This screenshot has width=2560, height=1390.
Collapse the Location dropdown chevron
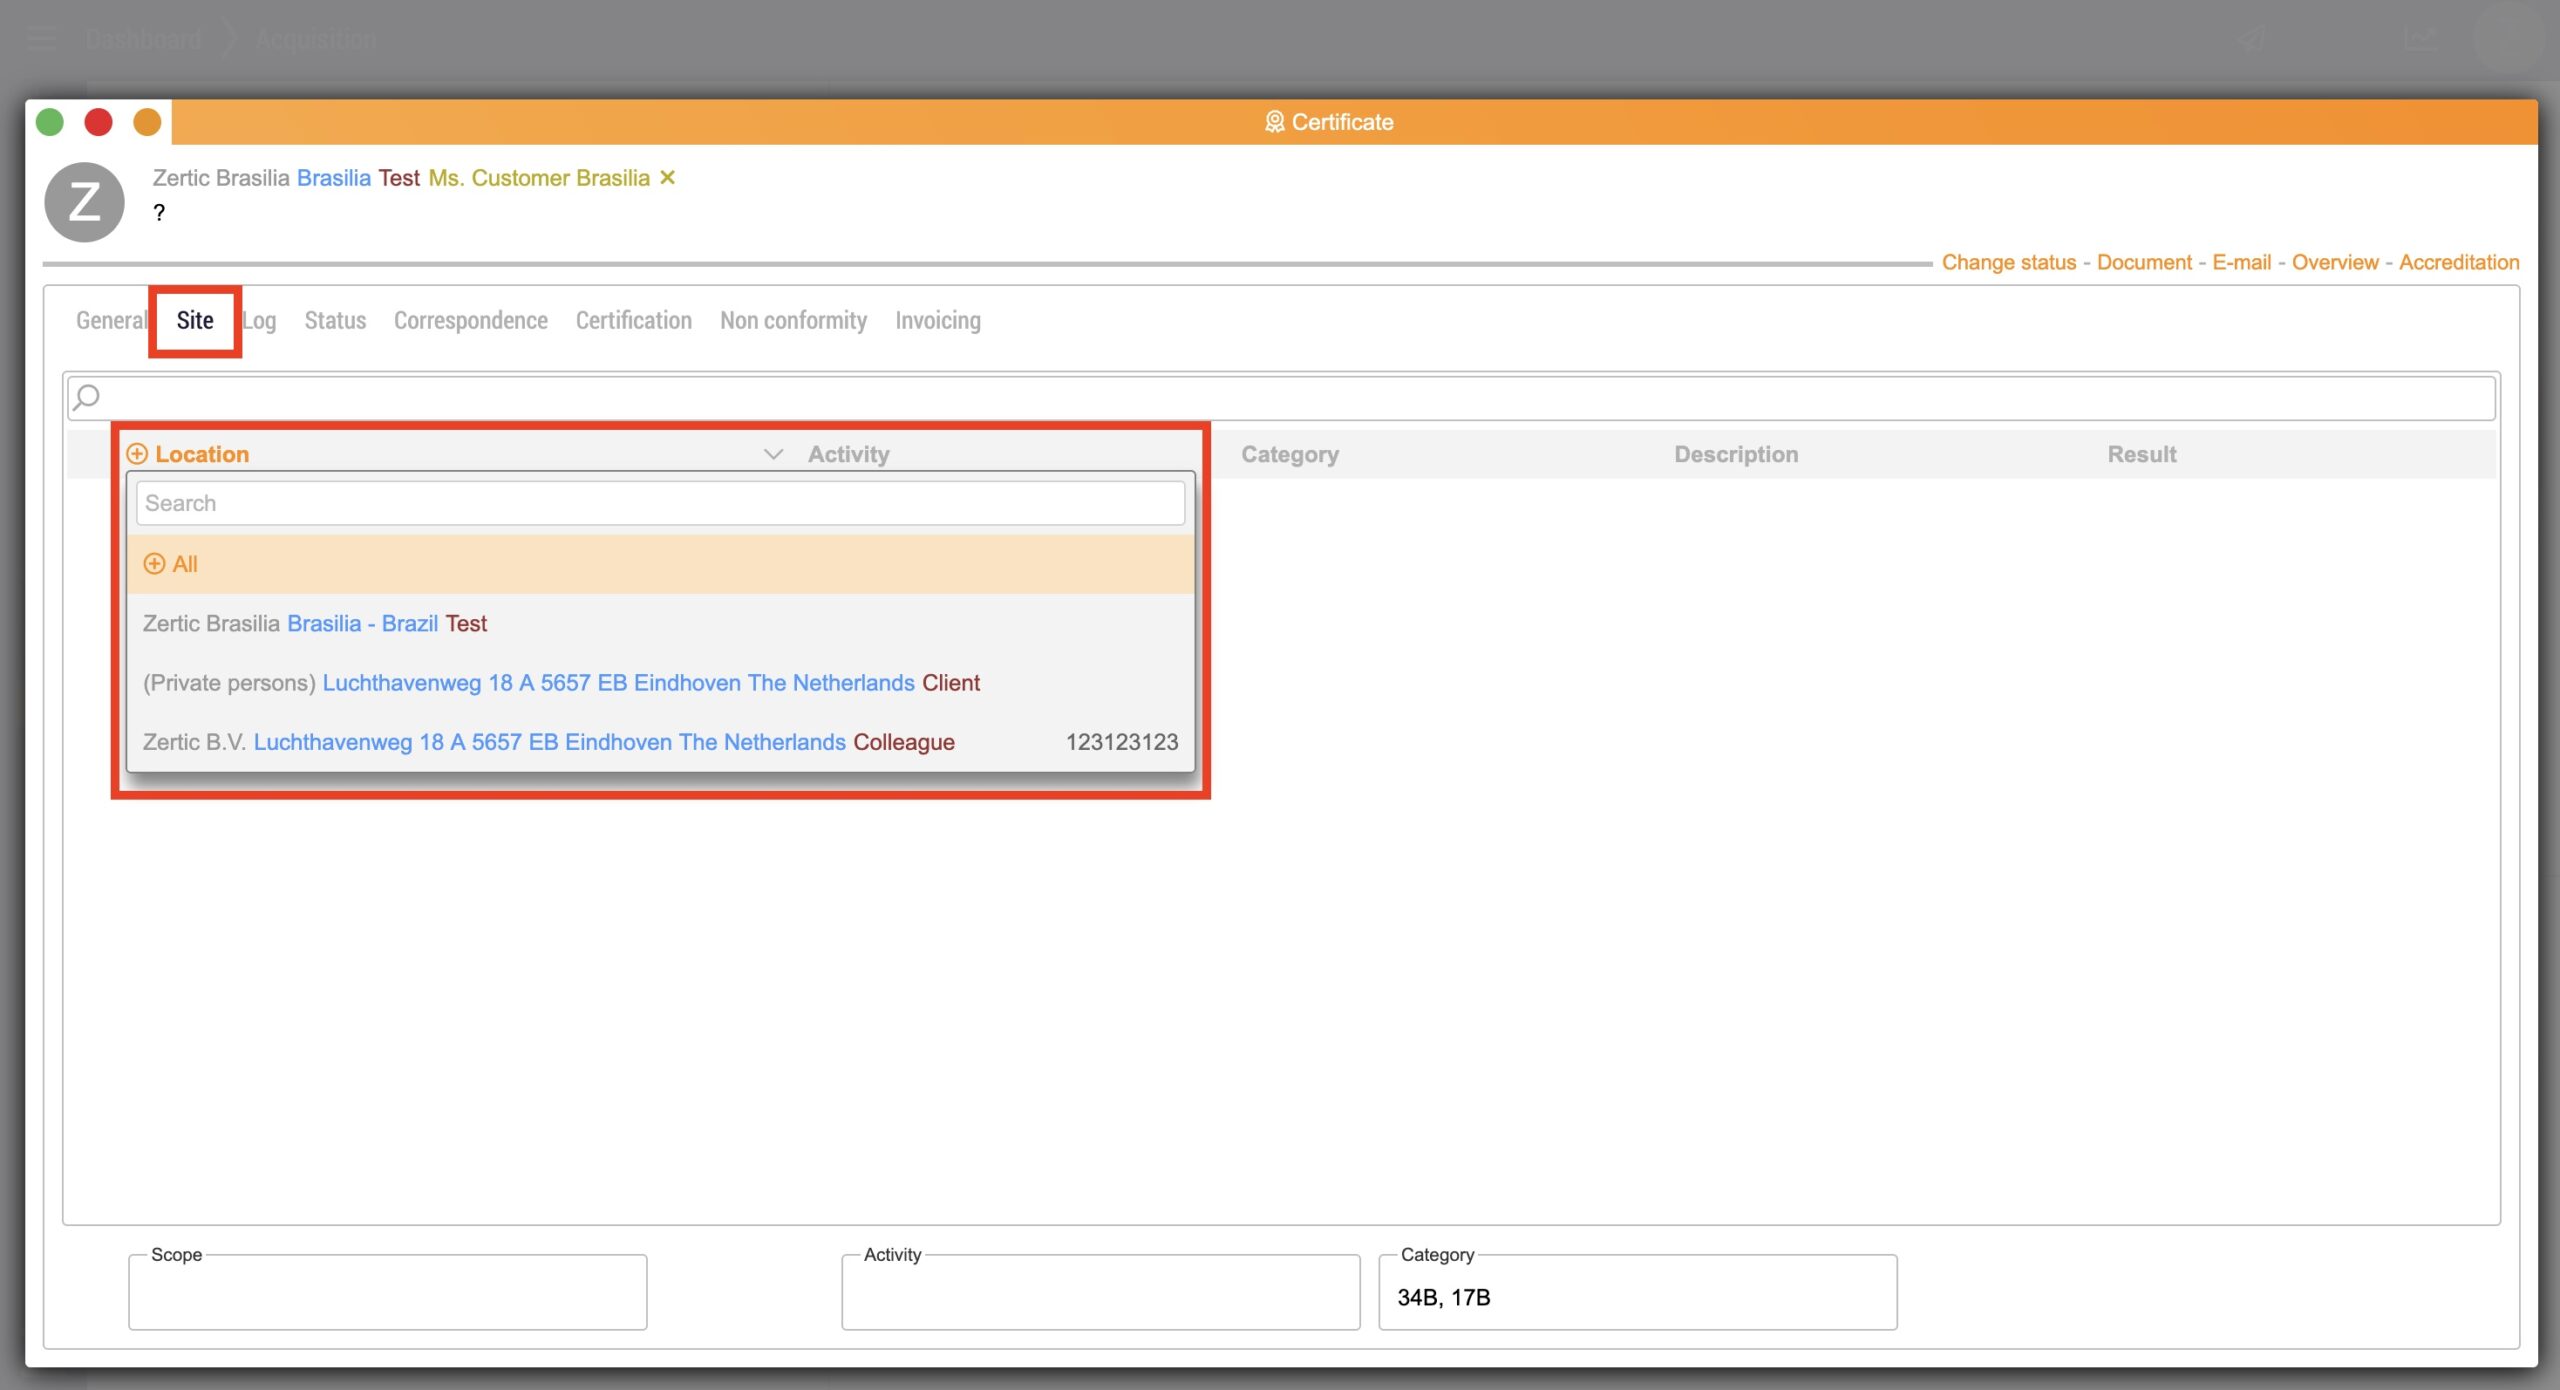[773, 454]
